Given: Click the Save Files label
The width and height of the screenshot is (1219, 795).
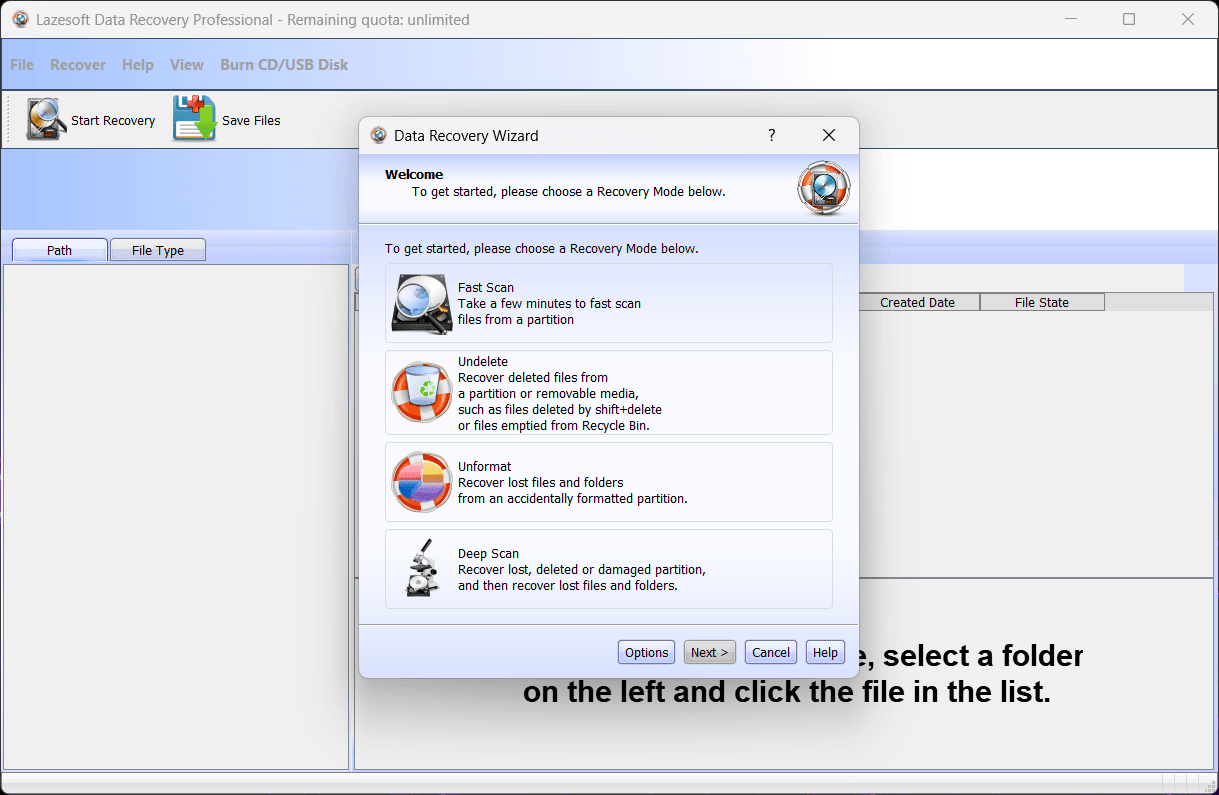Looking at the screenshot, I should coord(251,120).
